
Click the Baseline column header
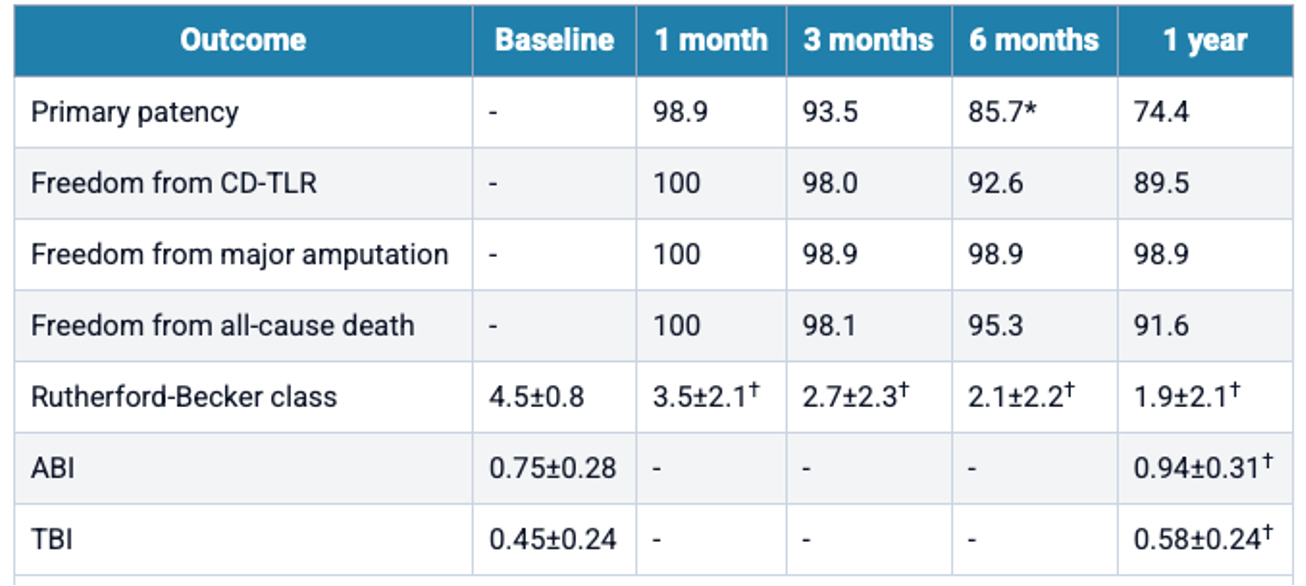tap(554, 41)
